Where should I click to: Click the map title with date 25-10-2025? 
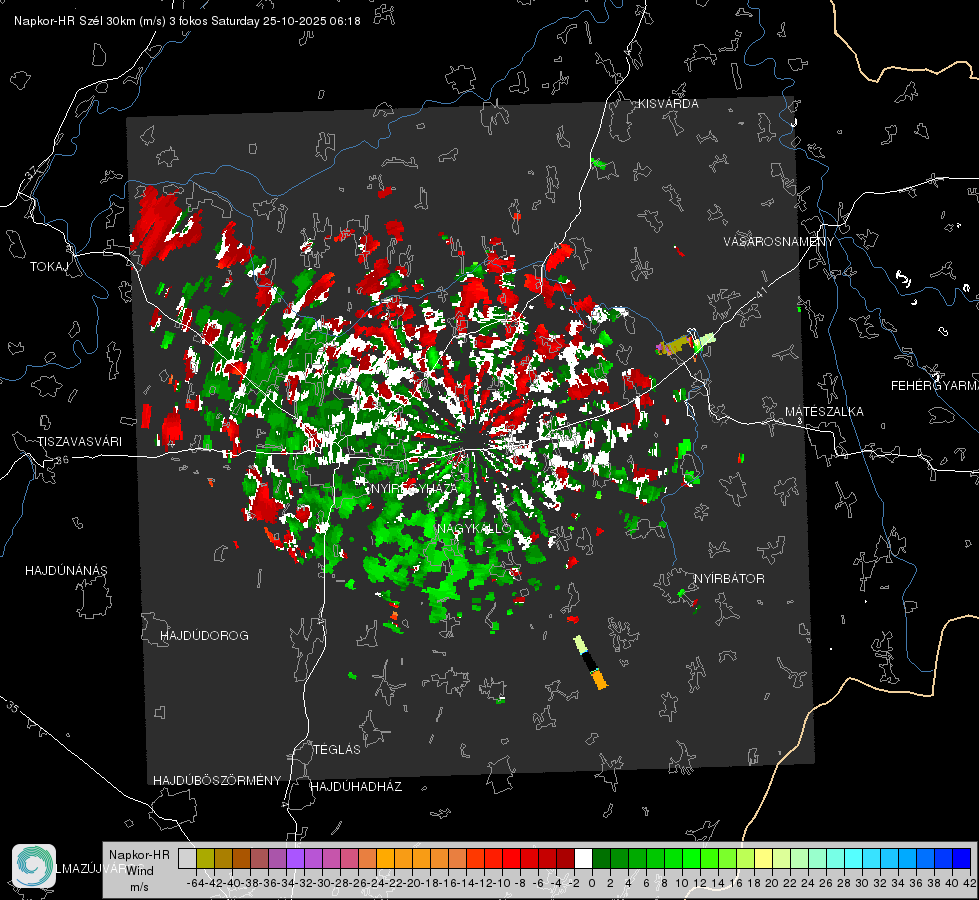(187, 21)
